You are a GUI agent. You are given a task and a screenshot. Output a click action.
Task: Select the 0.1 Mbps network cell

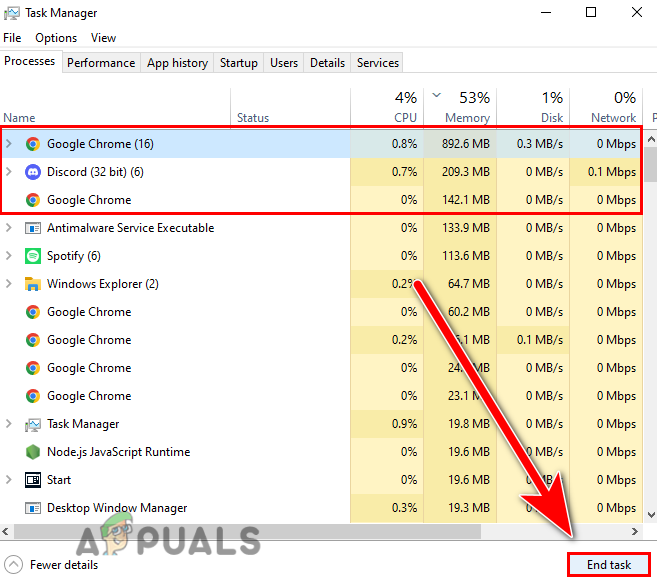pos(606,172)
